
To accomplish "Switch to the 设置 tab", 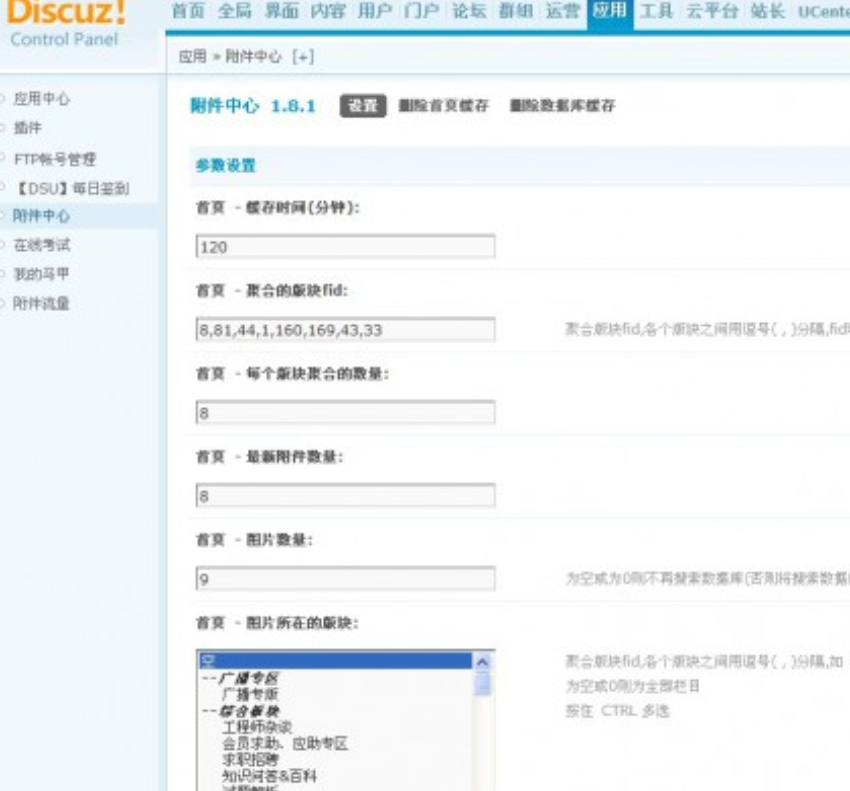I will [x=363, y=106].
